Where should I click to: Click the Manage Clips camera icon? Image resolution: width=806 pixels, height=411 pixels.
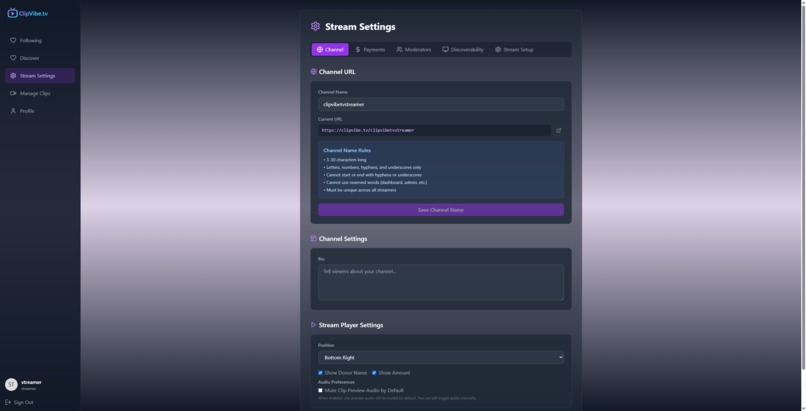(13, 93)
